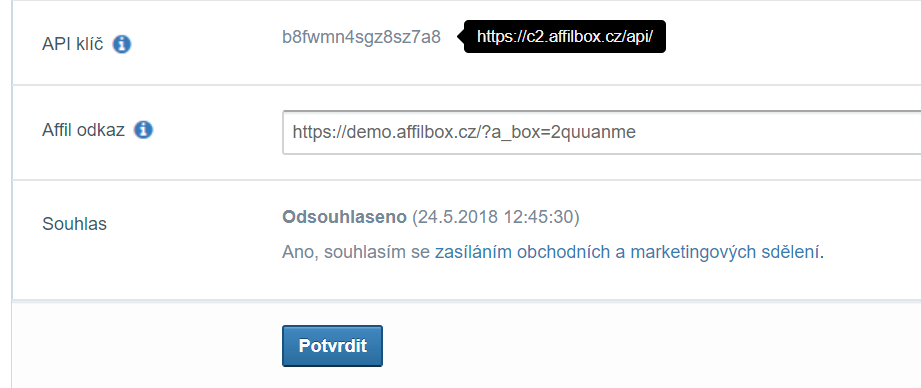Click the info icon beside API klíč
Screen dimensions: 921x388
[122, 44]
